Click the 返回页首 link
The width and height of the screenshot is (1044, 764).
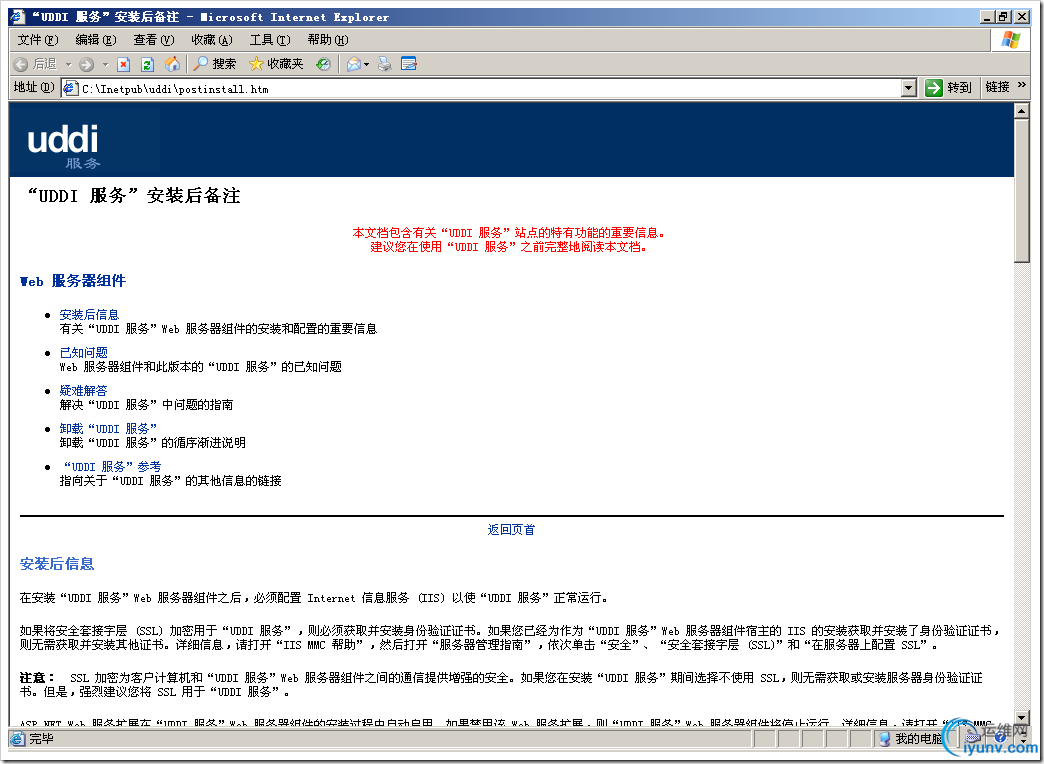(x=511, y=530)
